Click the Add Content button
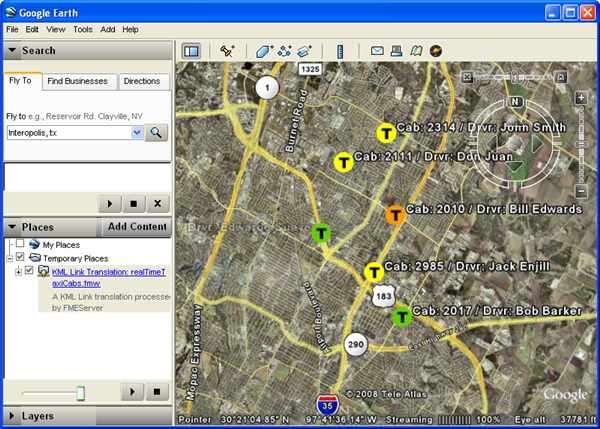Screen dimensions: 600x429 pyautogui.click(x=137, y=227)
